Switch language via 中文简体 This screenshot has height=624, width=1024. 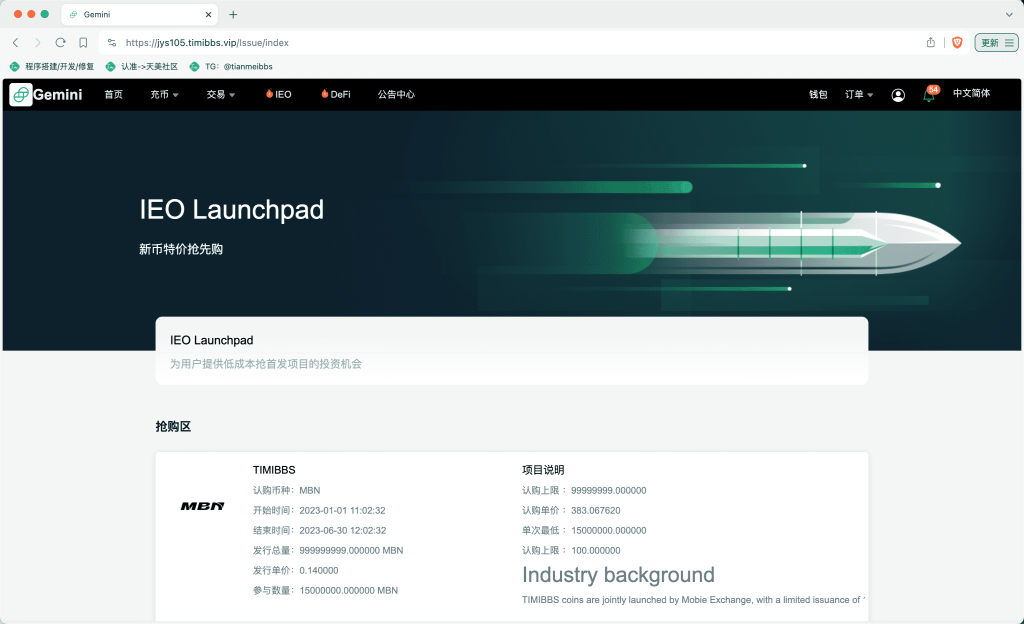pos(971,93)
